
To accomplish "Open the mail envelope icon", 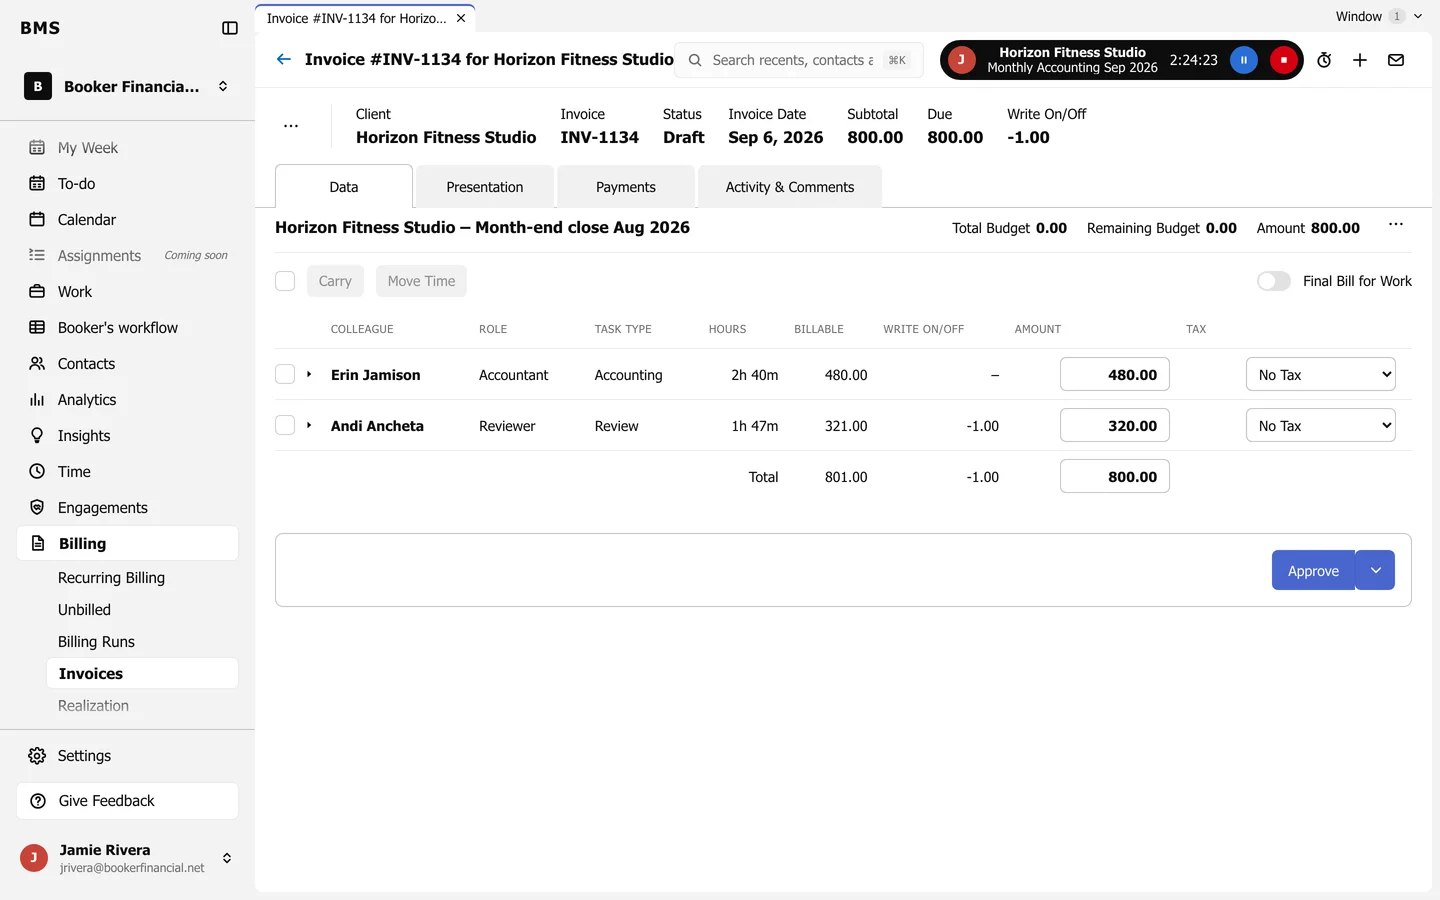I will coord(1396,60).
